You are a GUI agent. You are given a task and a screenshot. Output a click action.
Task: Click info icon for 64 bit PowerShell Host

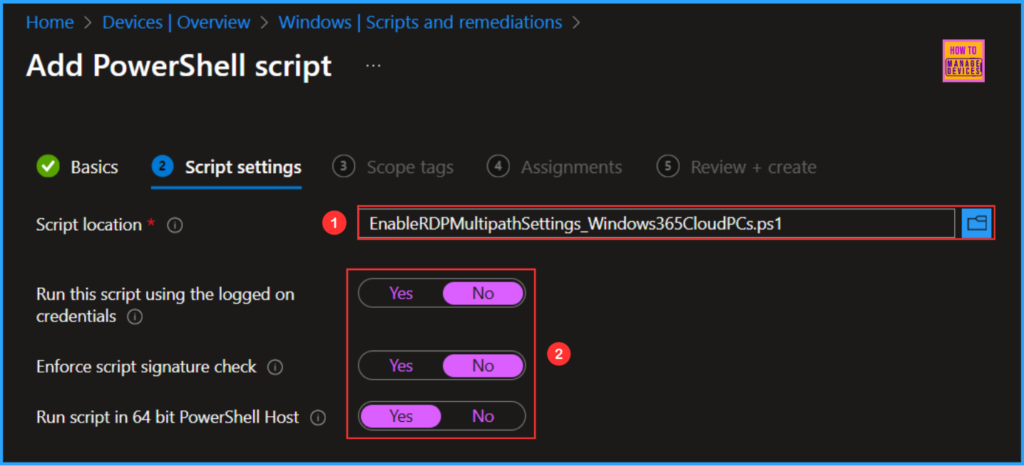318,418
